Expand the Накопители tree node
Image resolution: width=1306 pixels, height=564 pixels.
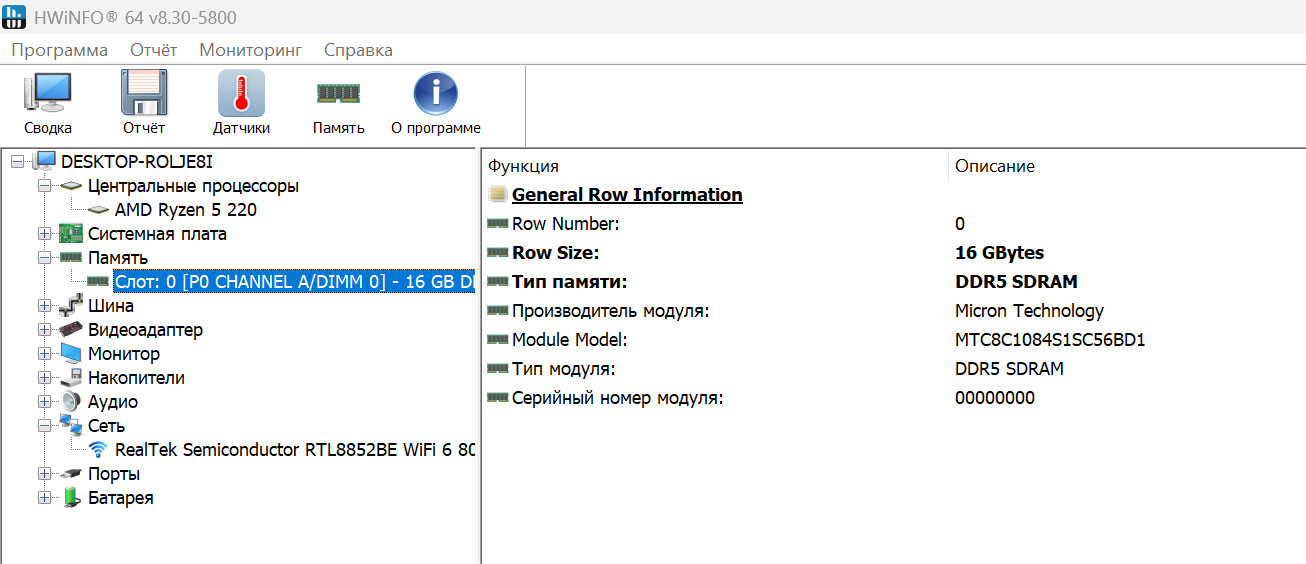coord(44,378)
